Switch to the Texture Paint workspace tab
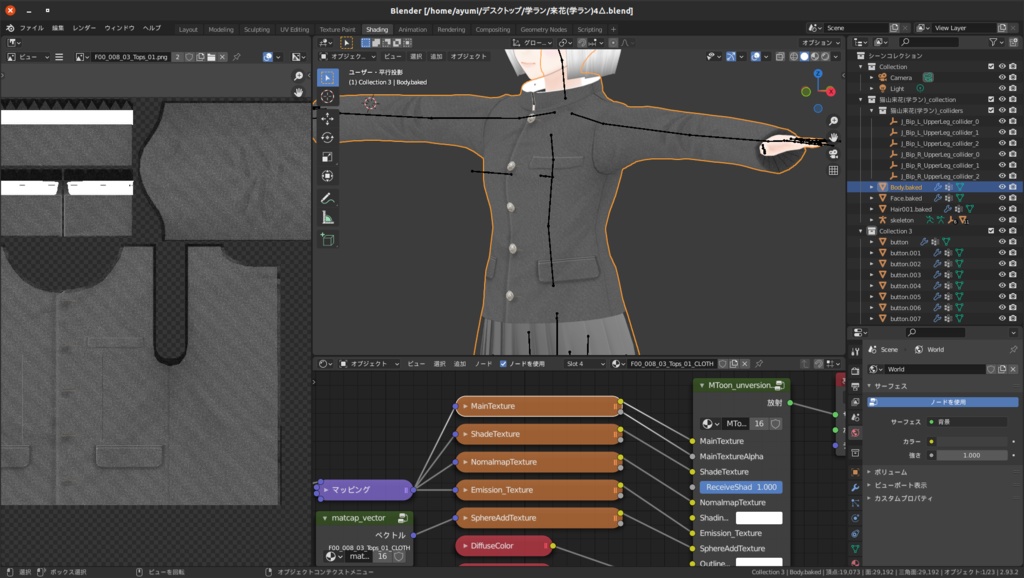This screenshot has height=578, width=1024. pyautogui.click(x=337, y=29)
